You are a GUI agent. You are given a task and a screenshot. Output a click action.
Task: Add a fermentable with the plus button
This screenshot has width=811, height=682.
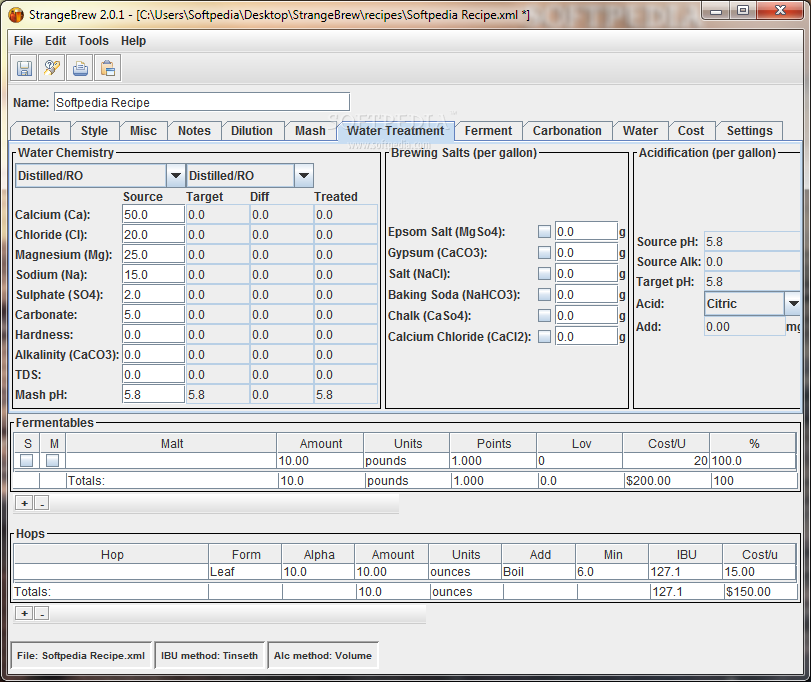pyautogui.click(x=24, y=503)
